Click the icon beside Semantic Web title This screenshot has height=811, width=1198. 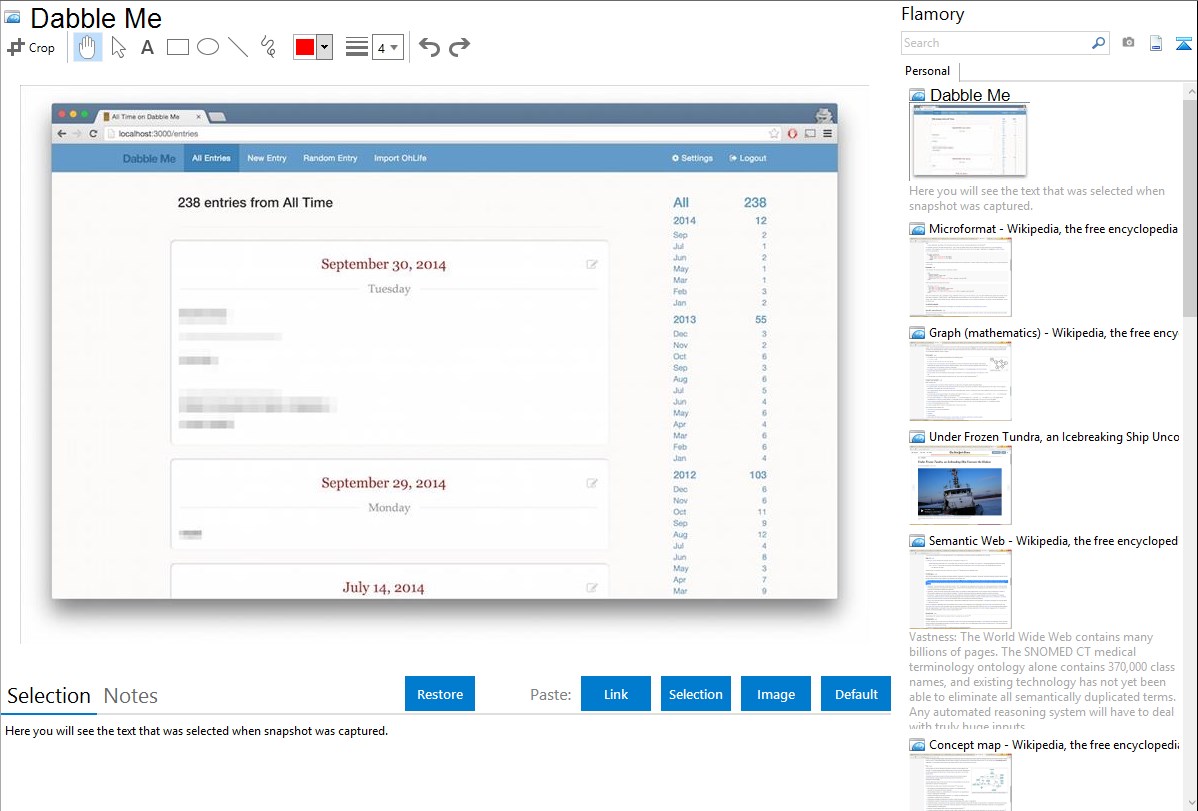click(918, 540)
